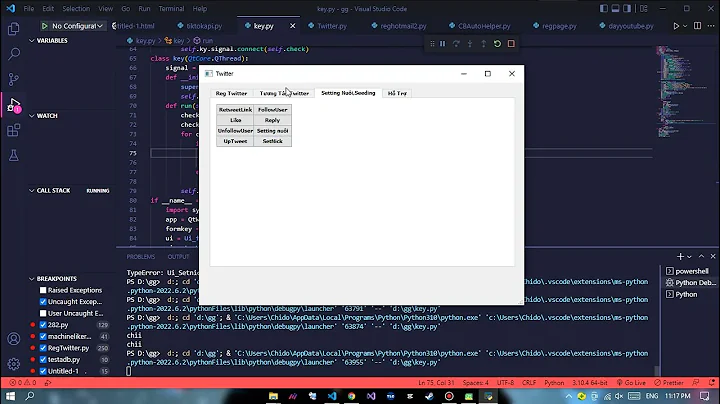The image size is (720, 404).
Task: Create new terminal with plus icon
Action: pyautogui.click(x=680, y=257)
